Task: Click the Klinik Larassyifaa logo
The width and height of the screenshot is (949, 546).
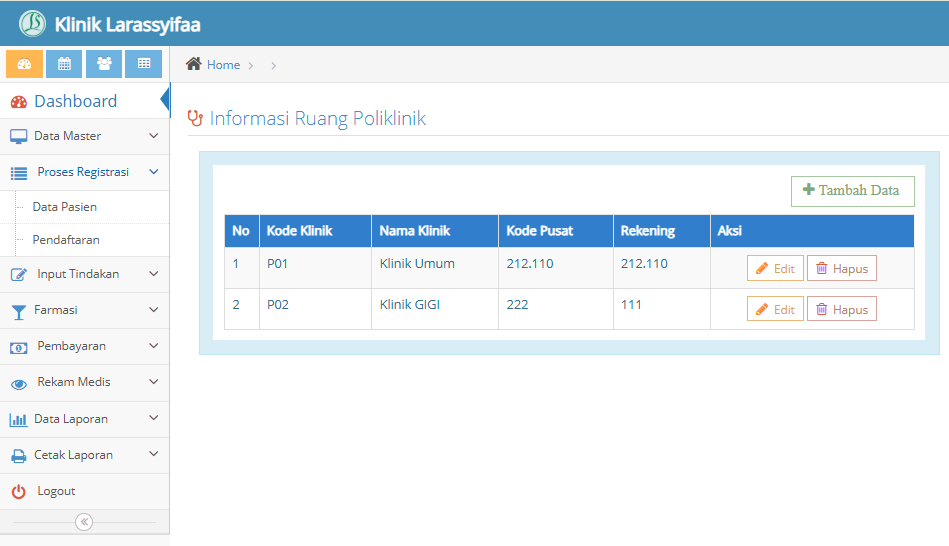Action: tap(32, 24)
